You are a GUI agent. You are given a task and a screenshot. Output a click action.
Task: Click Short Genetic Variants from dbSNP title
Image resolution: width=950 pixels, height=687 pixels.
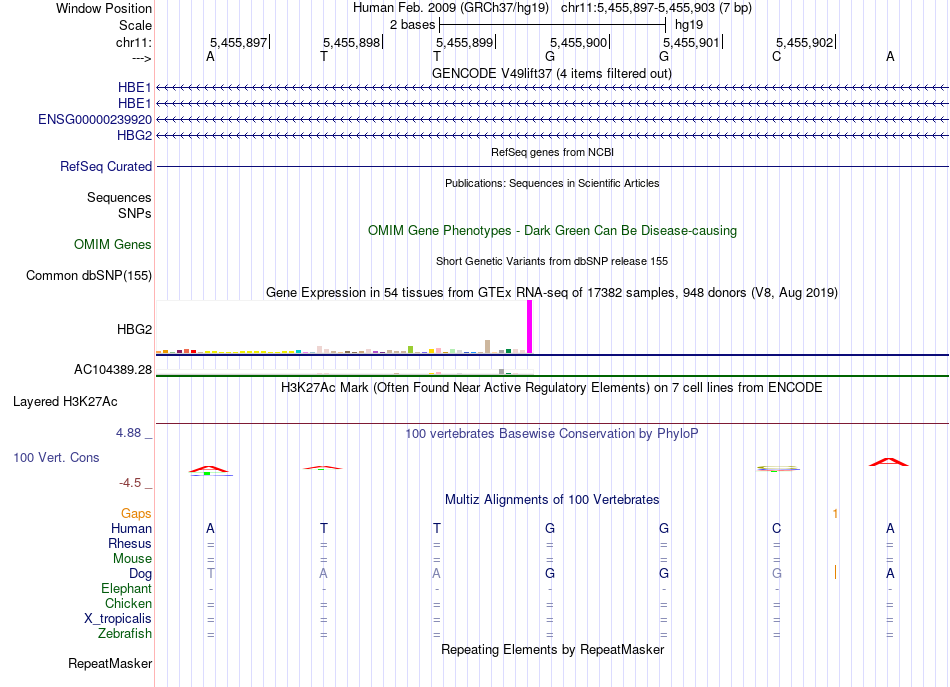[x=551, y=261]
